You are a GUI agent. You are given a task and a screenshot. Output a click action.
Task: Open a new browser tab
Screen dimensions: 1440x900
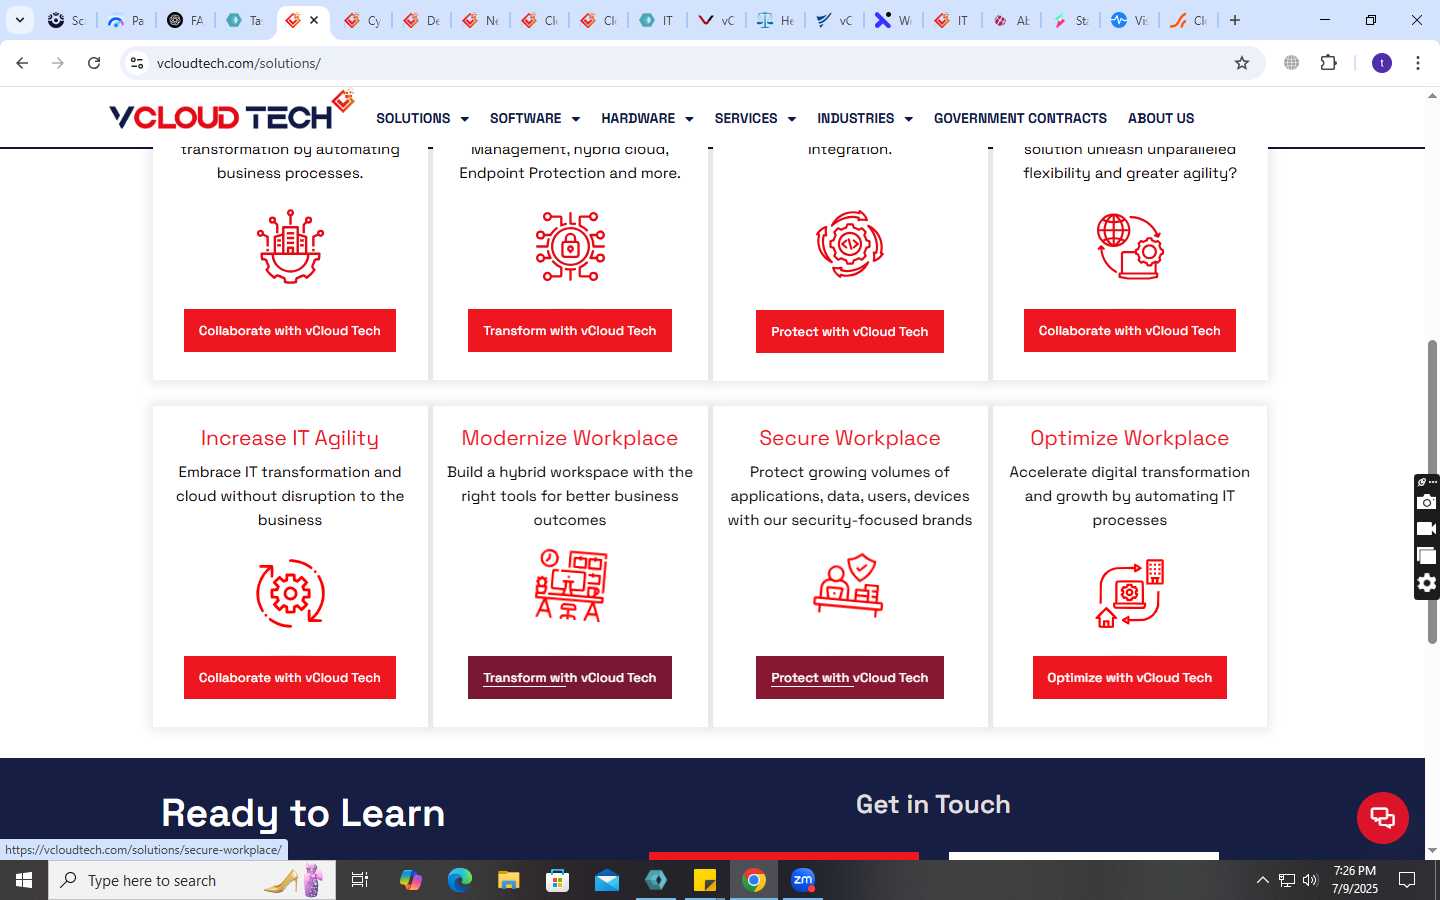tap(1235, 20)
